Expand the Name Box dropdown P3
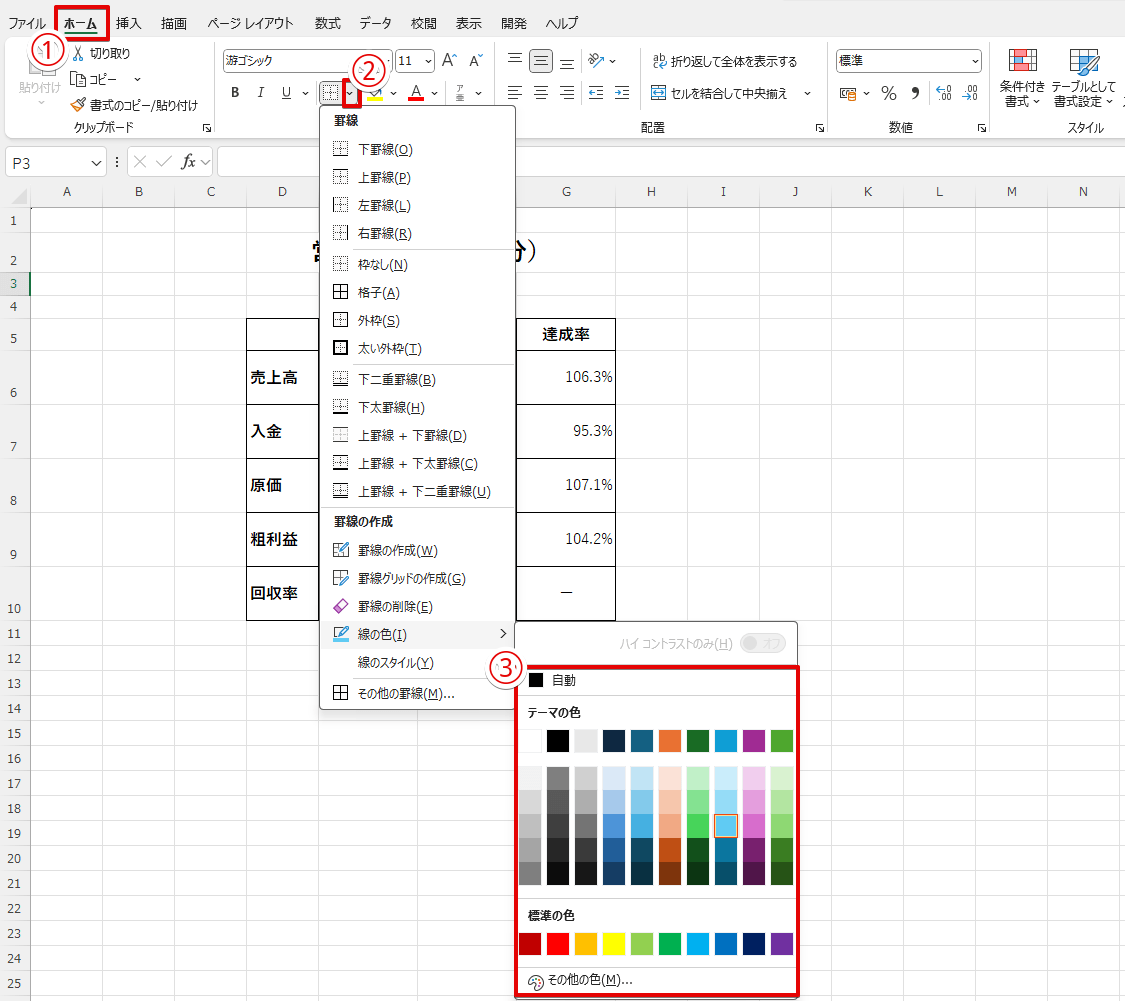1125x1001 pixels. tap(96, 163)
